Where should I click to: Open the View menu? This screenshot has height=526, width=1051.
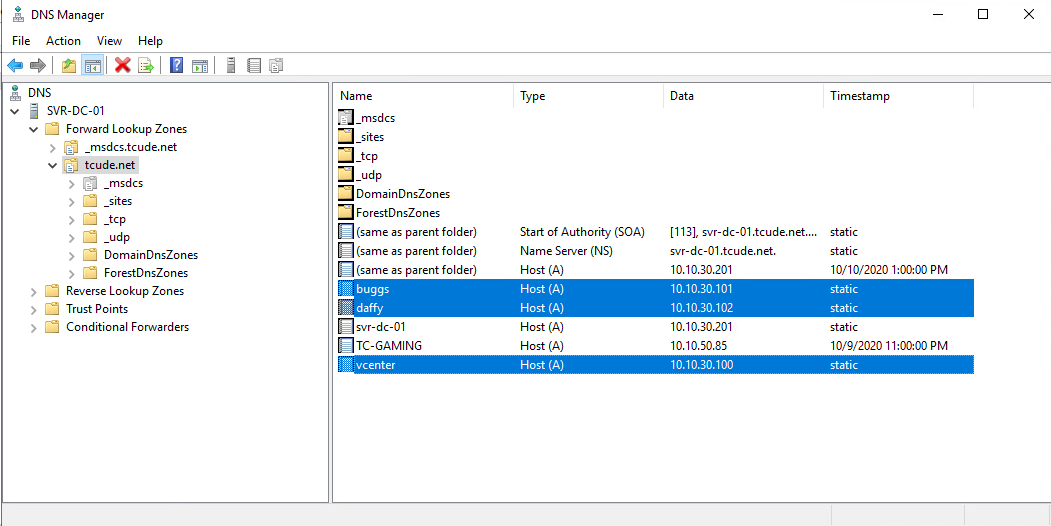[x=109, y=41]
